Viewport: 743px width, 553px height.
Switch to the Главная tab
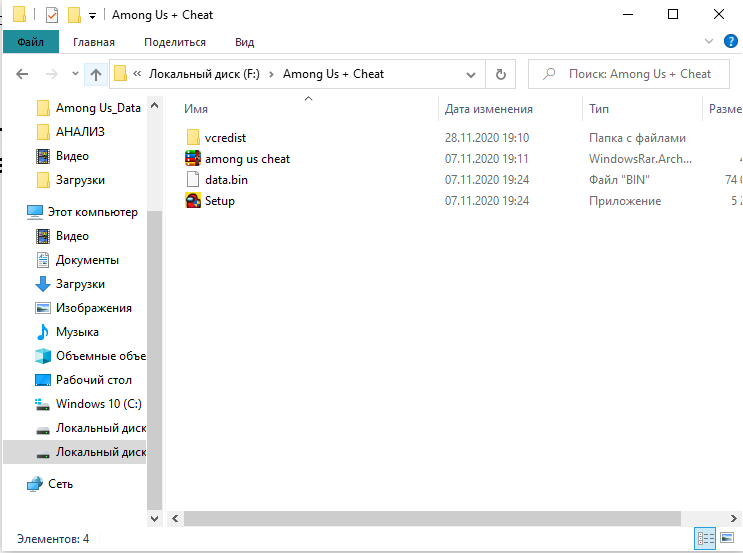coord(94,42)
